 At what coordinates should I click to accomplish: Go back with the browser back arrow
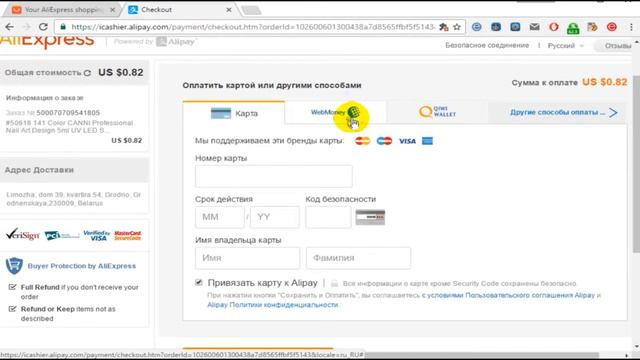pos(9,27)
